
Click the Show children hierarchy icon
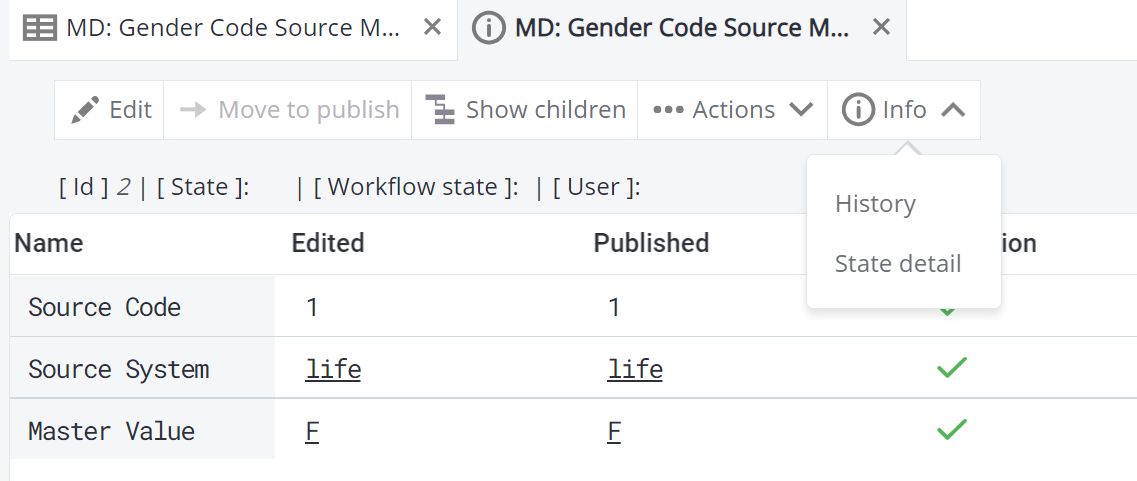pyautogui.click(x=440, y=110)
